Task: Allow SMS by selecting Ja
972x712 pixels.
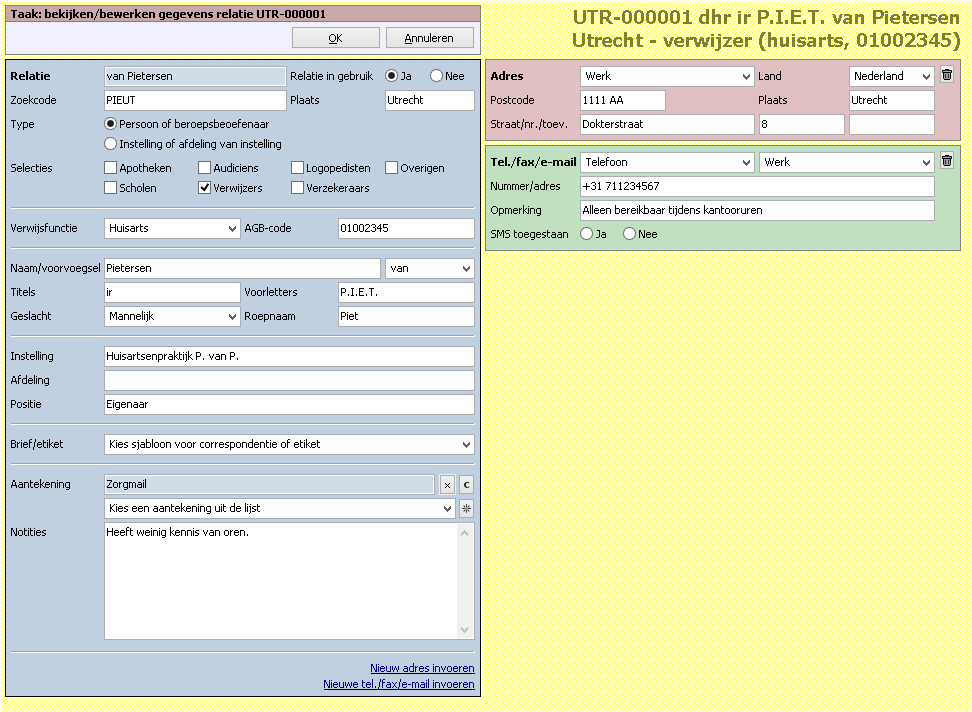Action: [587, 234]
